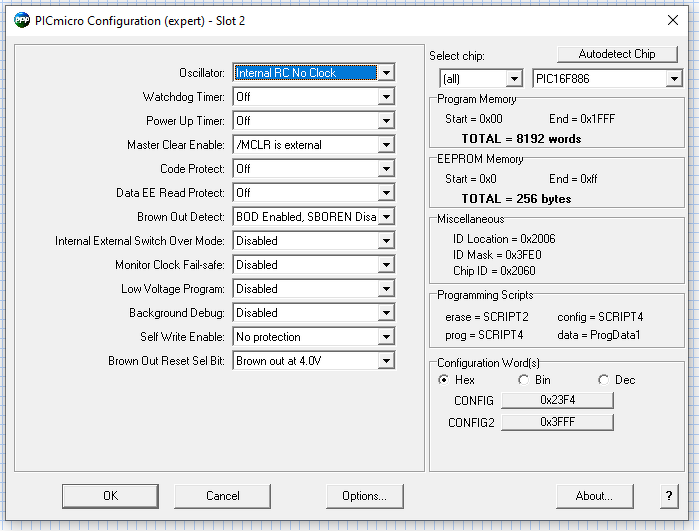The image size is (699, 531).
Task: Click the 'Select chip:' label
Action: pos(456,56)
